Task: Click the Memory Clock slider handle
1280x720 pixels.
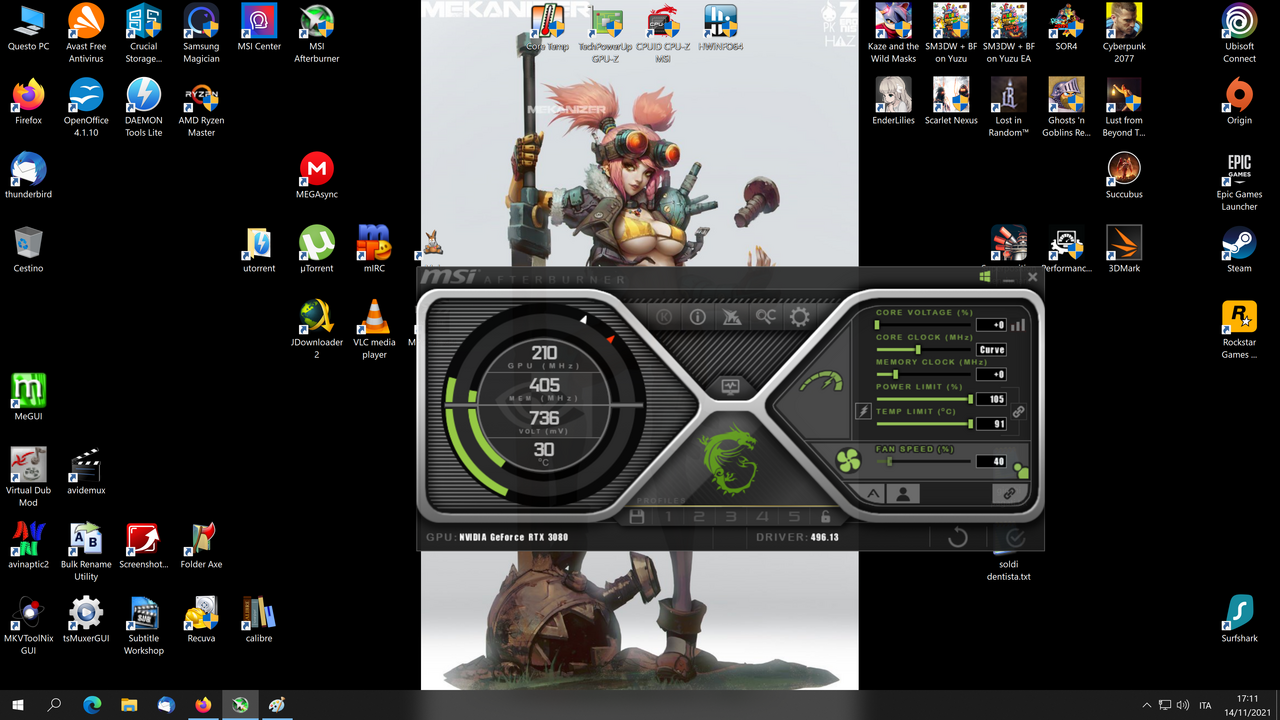Action: (x=896, y=374)
